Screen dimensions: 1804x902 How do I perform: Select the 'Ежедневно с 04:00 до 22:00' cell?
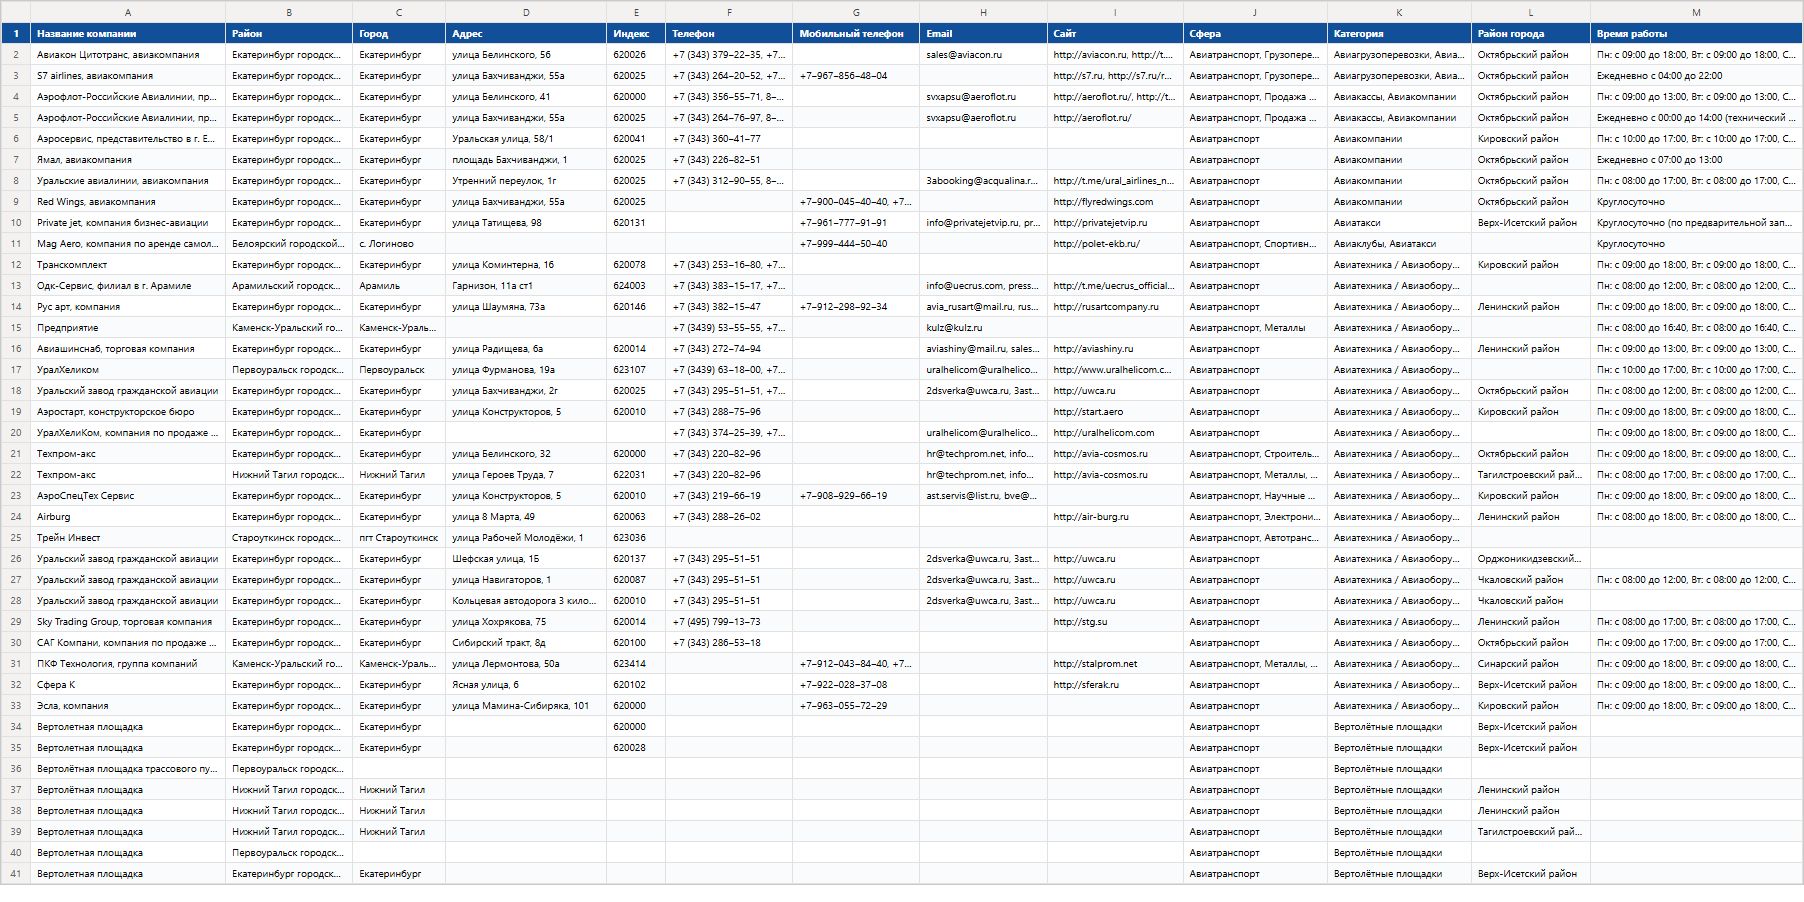point(1696,76)
